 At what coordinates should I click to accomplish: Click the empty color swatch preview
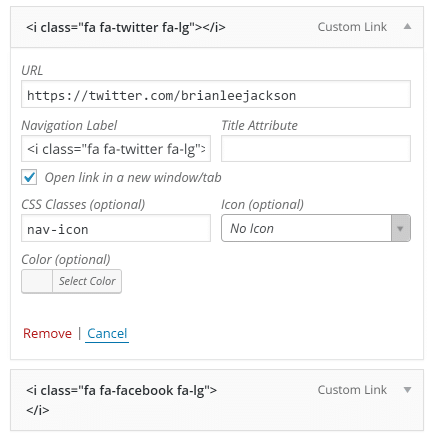(x=37, y=281)
